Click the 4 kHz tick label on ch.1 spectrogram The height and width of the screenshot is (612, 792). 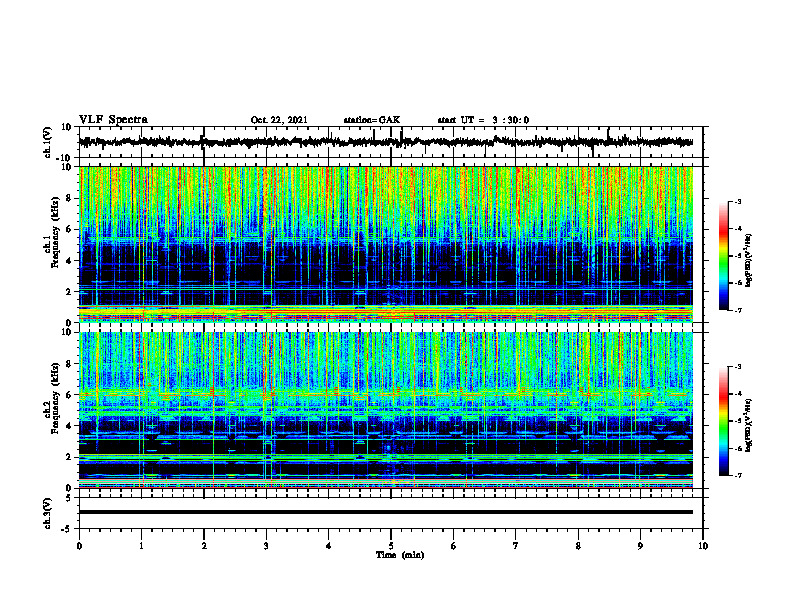[70, 261]
